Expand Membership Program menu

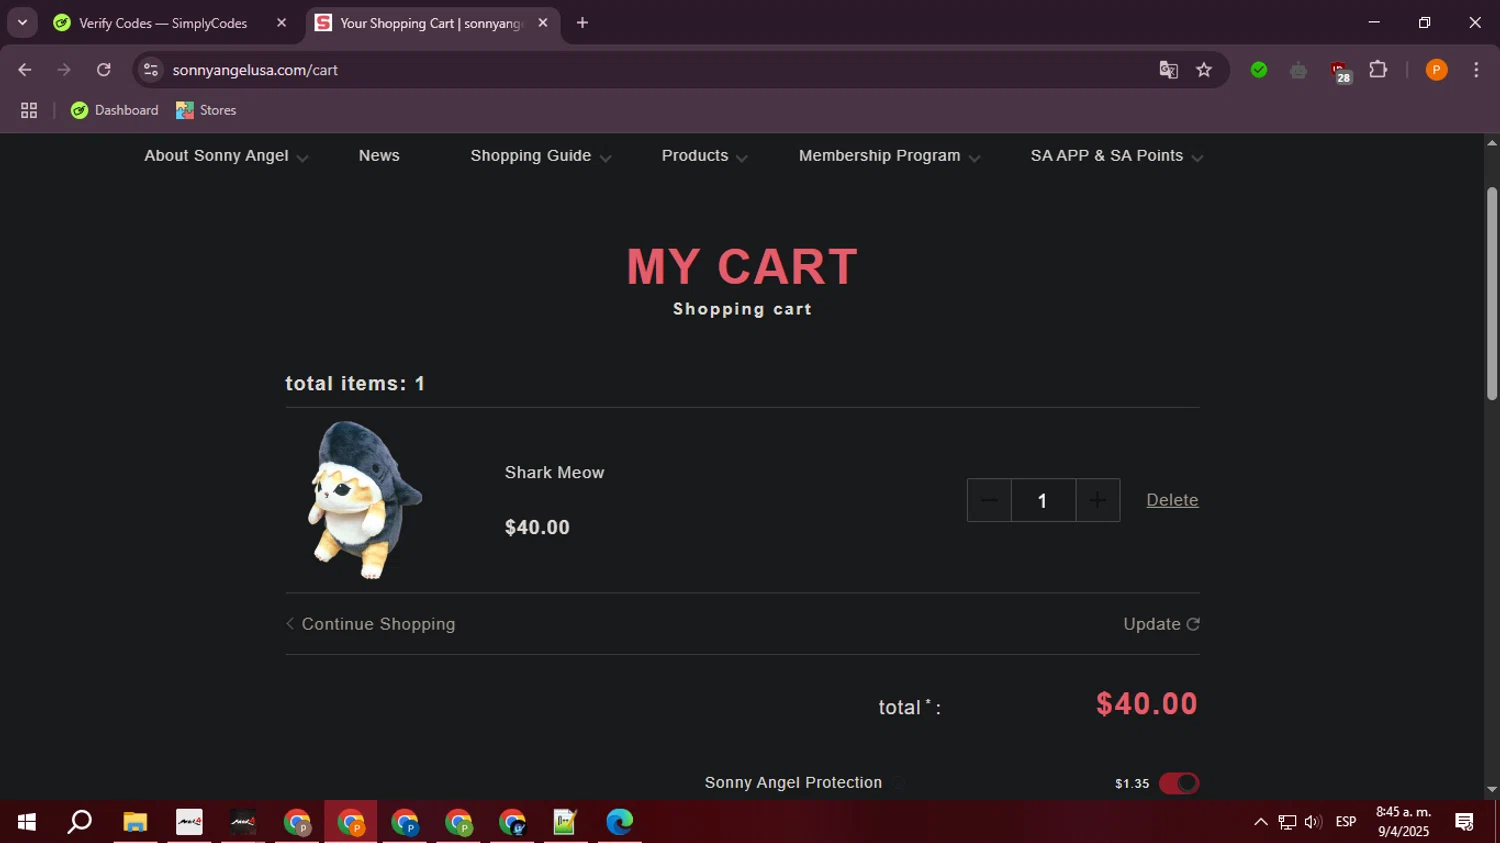[889, 156]
